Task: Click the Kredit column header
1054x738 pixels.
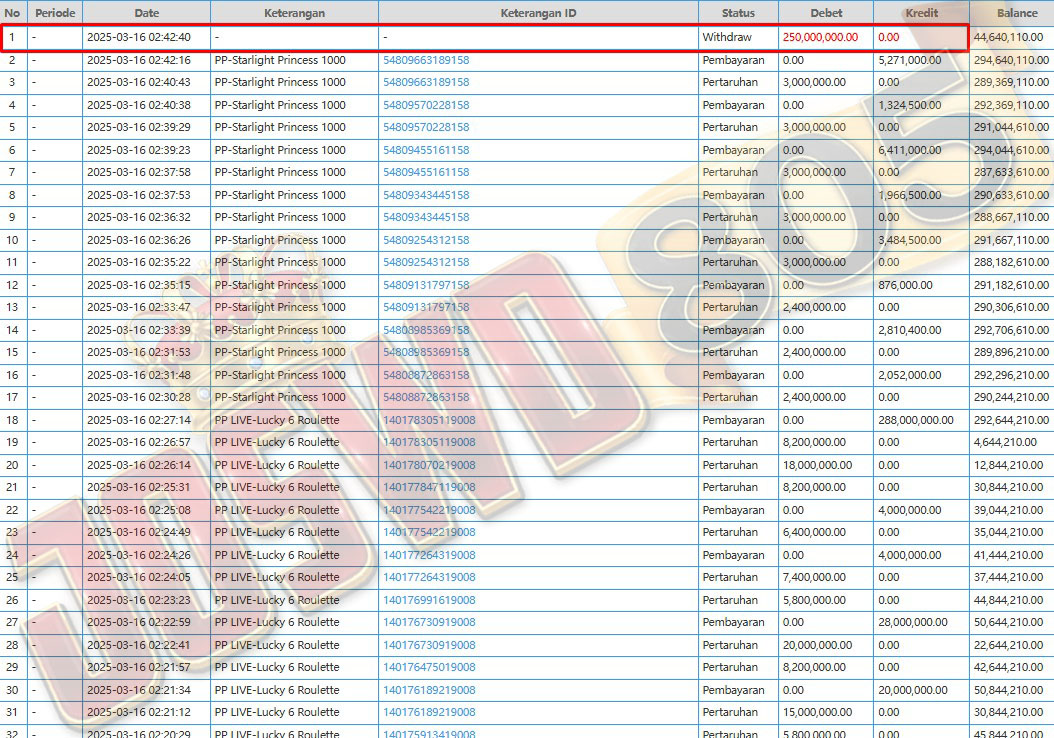Action: 921,13
